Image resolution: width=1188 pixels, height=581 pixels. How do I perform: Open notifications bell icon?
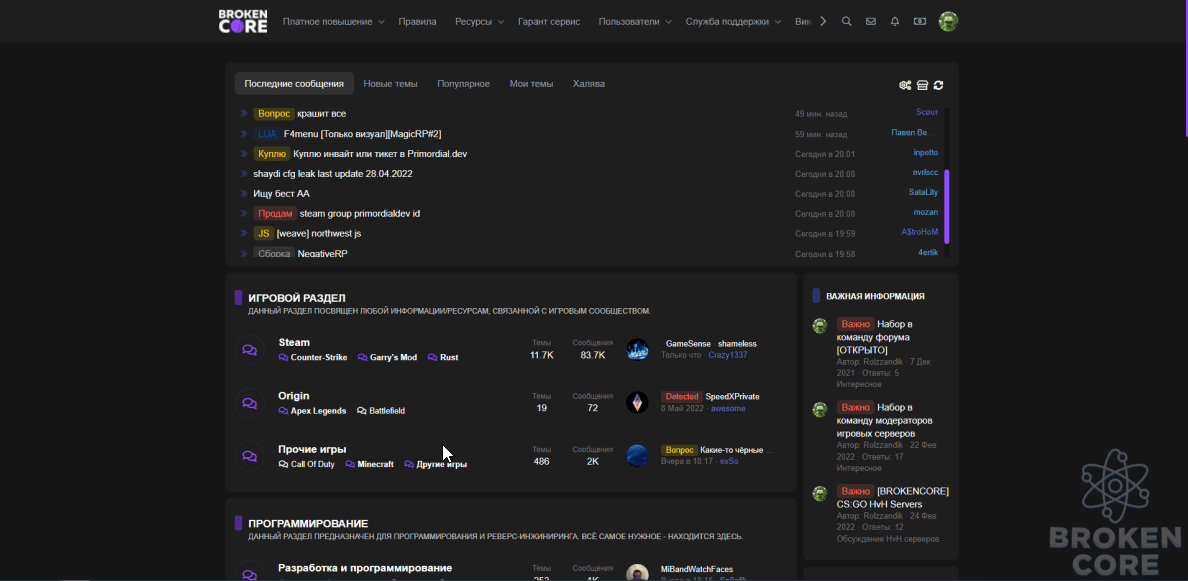click(895, 21)
